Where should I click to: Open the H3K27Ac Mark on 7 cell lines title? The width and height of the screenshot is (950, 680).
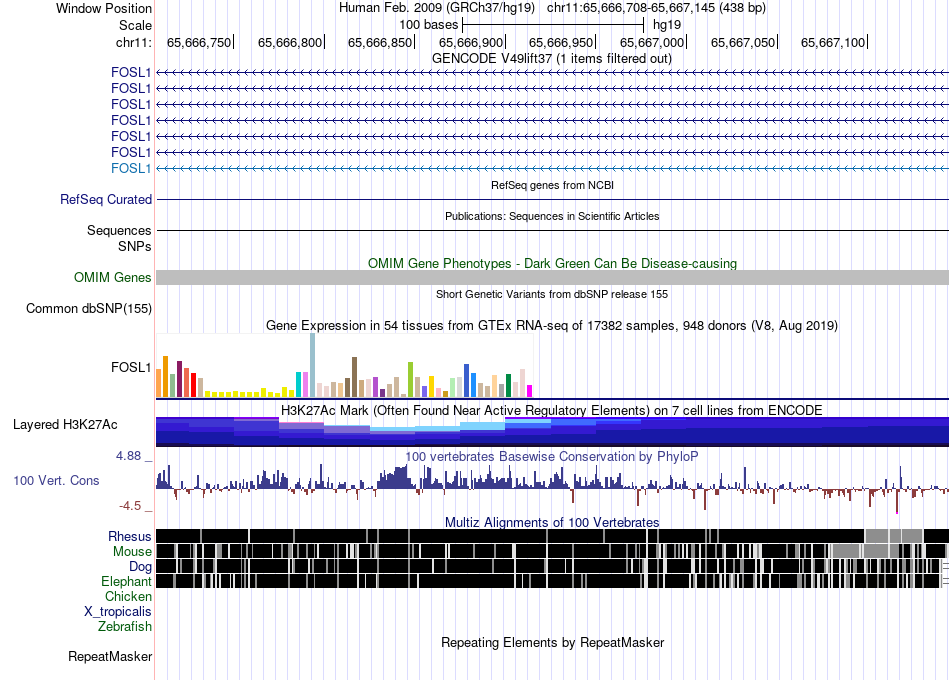552,410
